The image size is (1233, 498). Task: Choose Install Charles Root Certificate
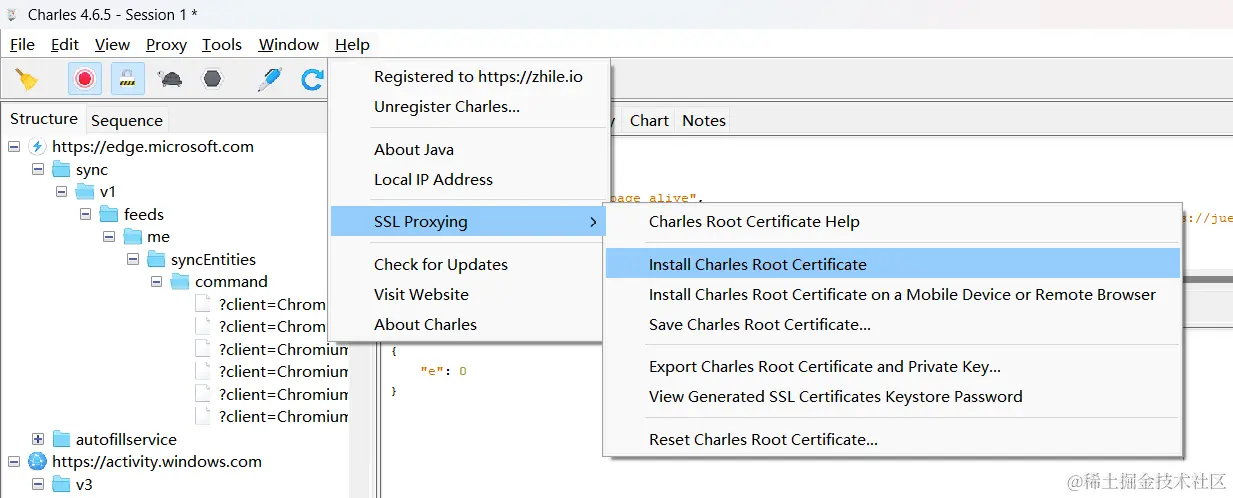[893, 265]
